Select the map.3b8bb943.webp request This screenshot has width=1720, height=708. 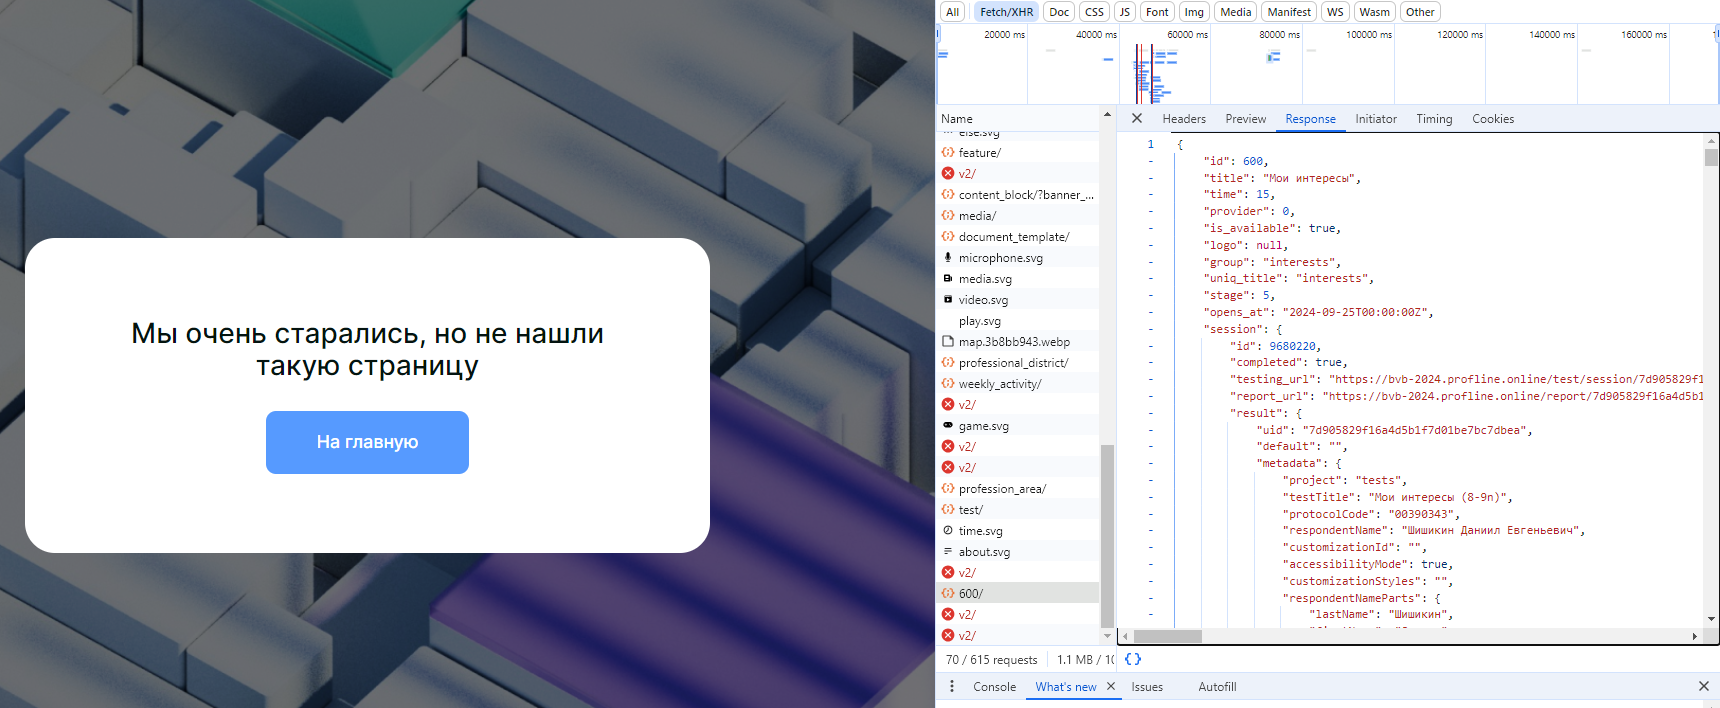click(x=1013, y=342)
